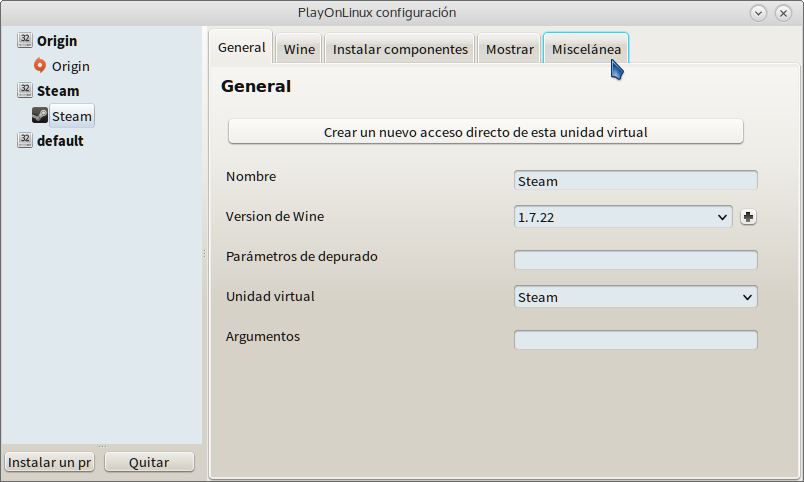Viewport: 804px width, 482px height.
Task: Select the Origin shortcut entry
Action: (71, 66)
